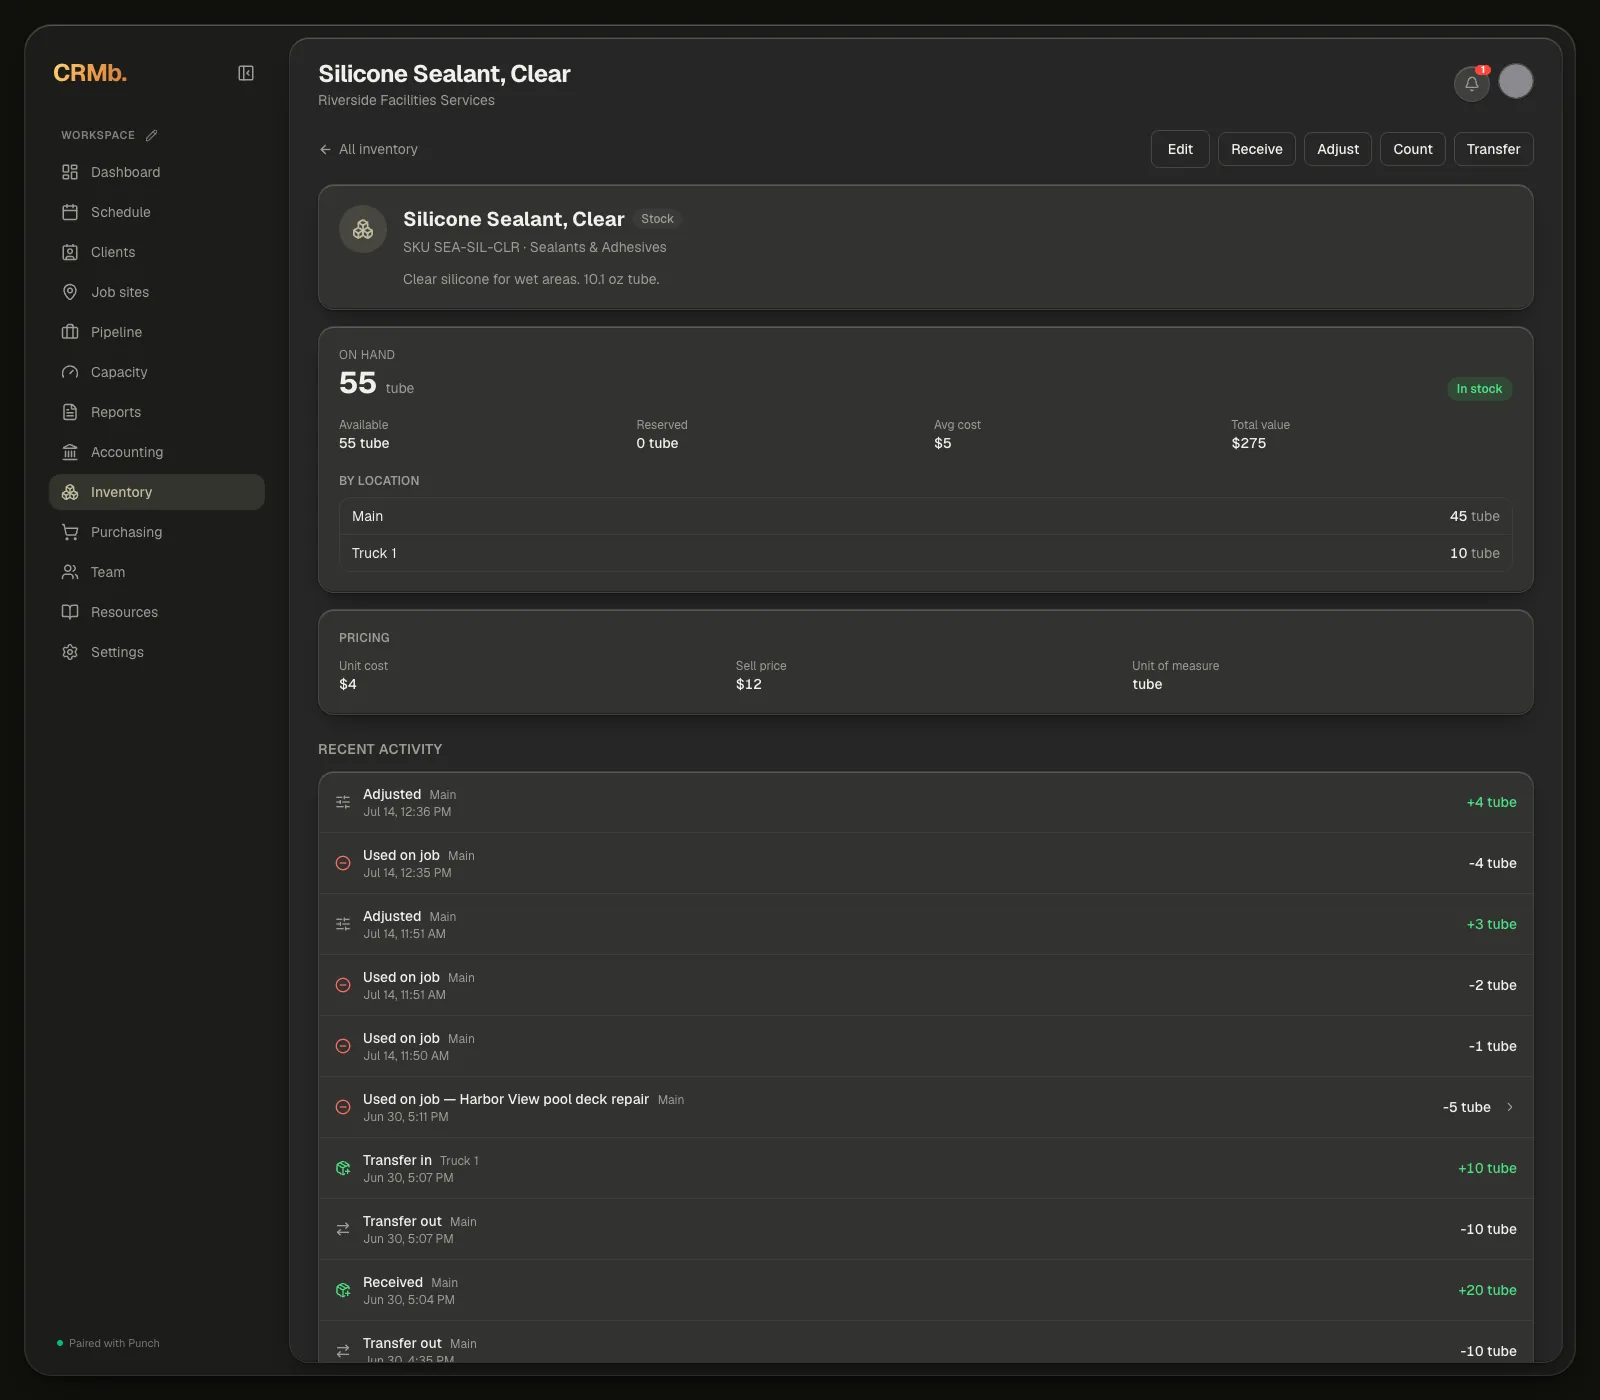Click the Resources book icon
1600x1400 pixels.
click(x=70, y=612)
